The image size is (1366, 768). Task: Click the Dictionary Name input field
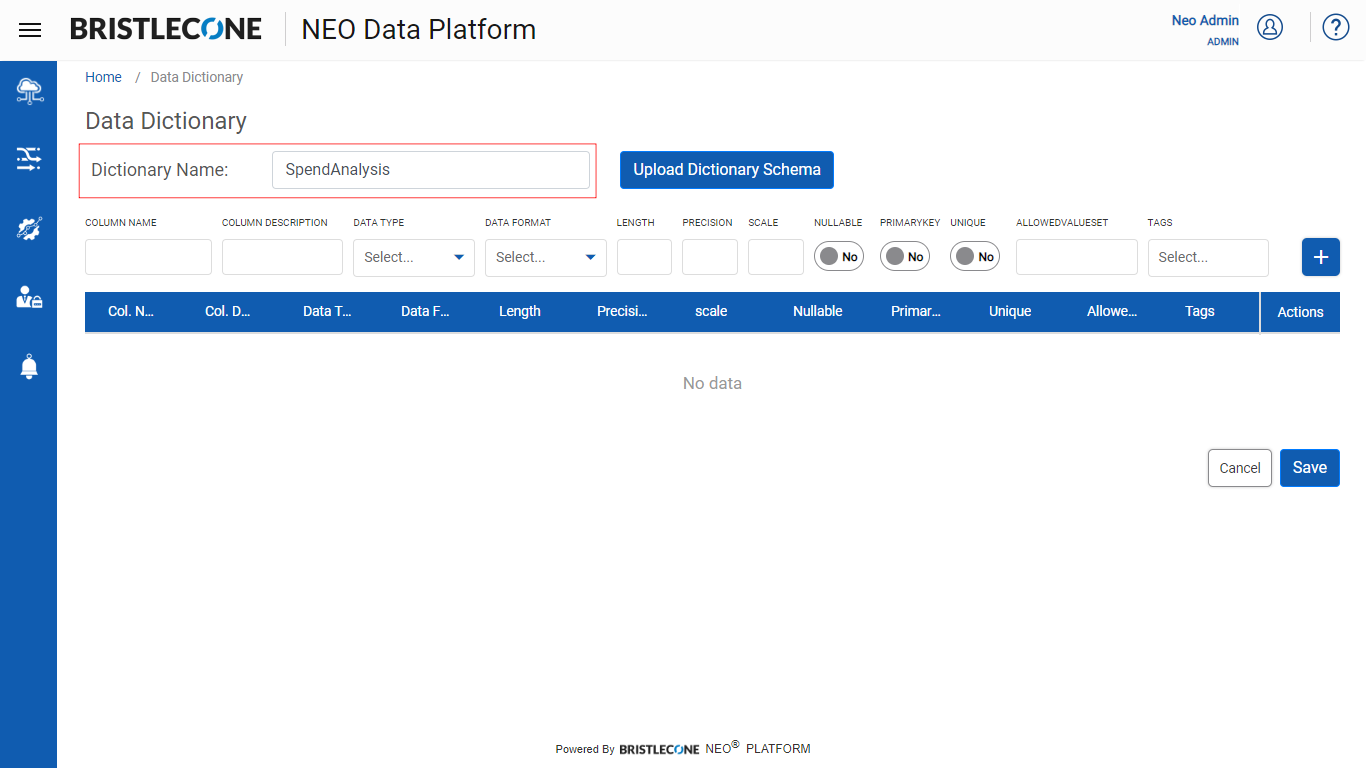pyautogui.click(x=431, y=170)
